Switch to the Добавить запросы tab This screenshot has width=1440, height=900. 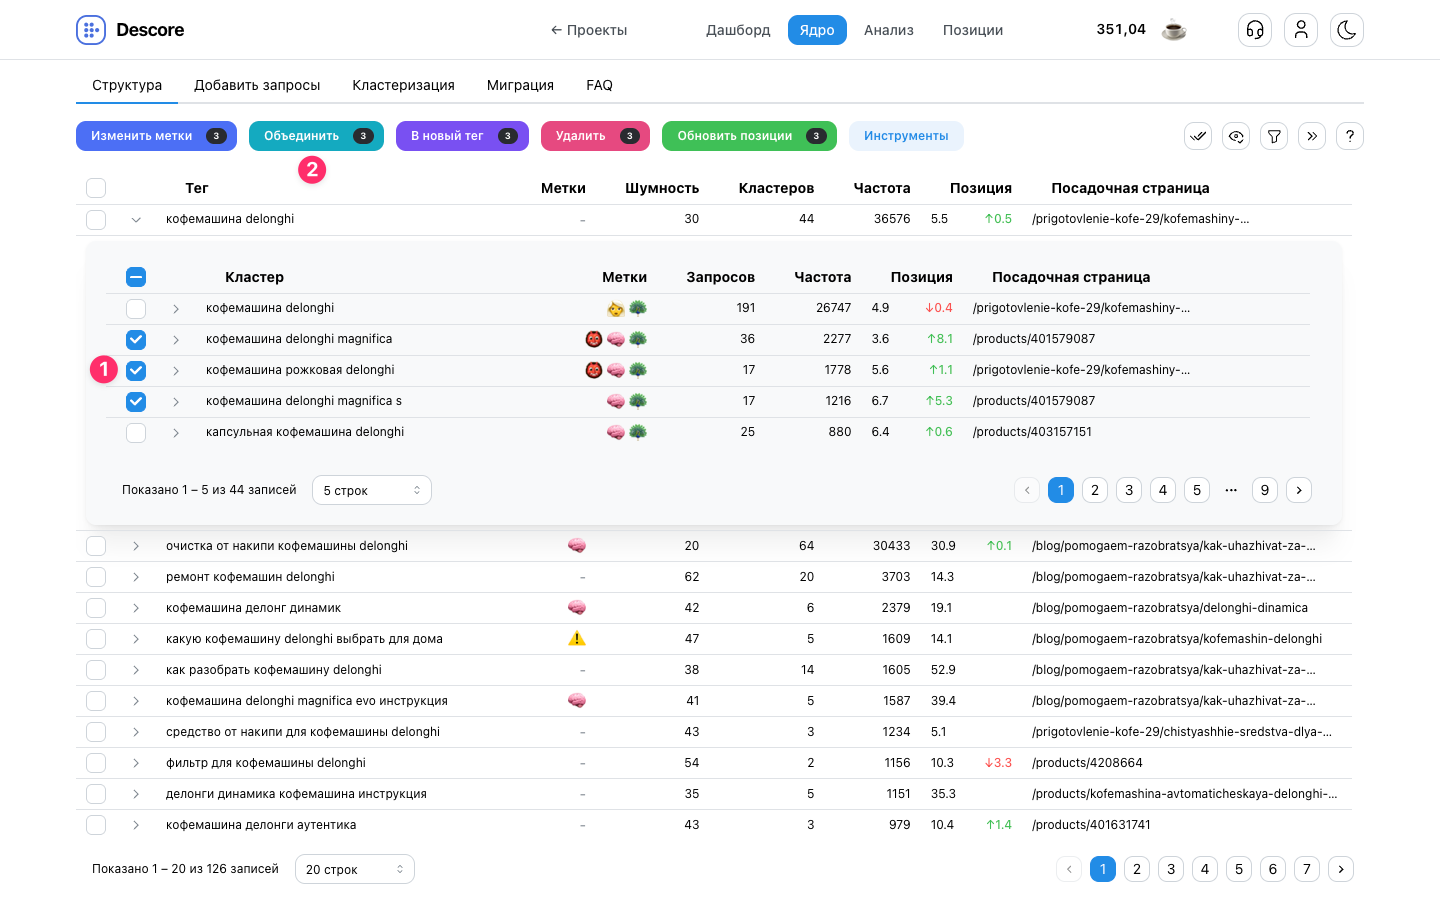[257, 85]
